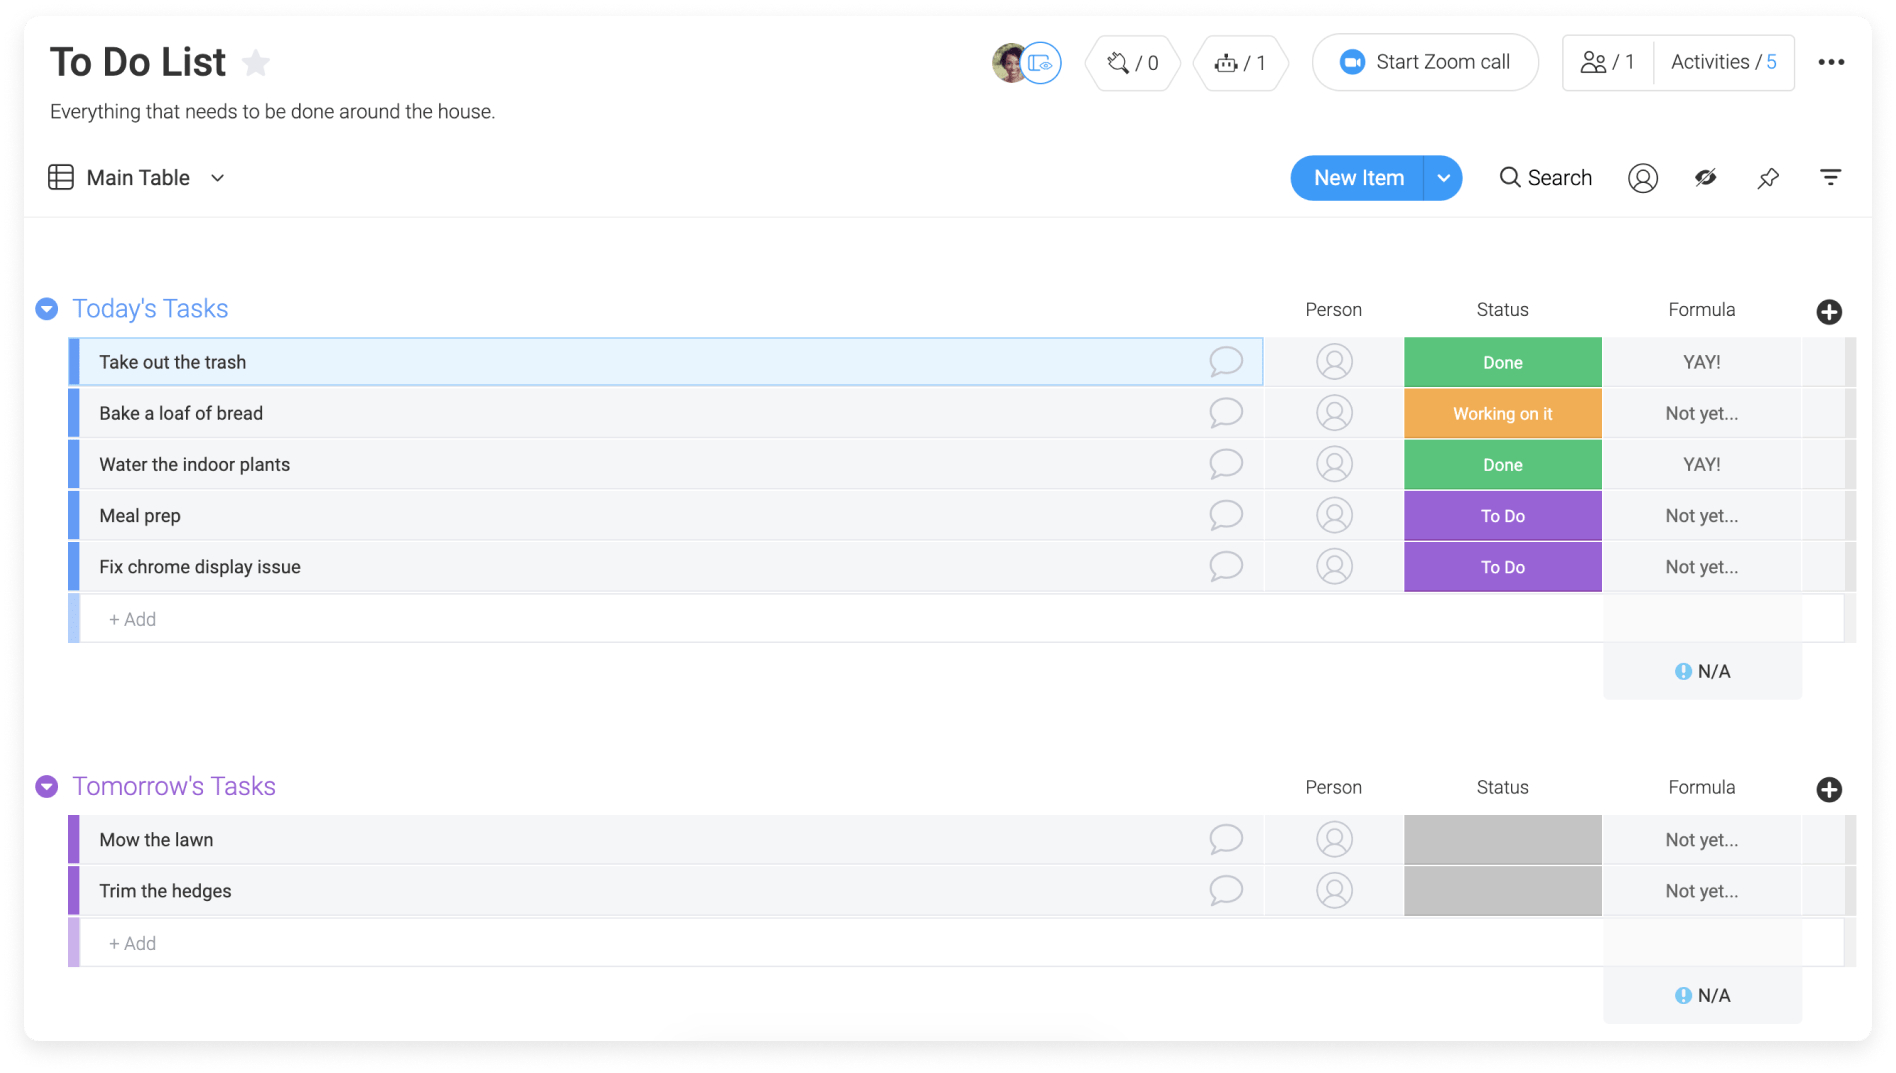Open the user avatar in the header
Image resolution: width=1896 pixels, height=1073 pixels.
coord(1010,63)
